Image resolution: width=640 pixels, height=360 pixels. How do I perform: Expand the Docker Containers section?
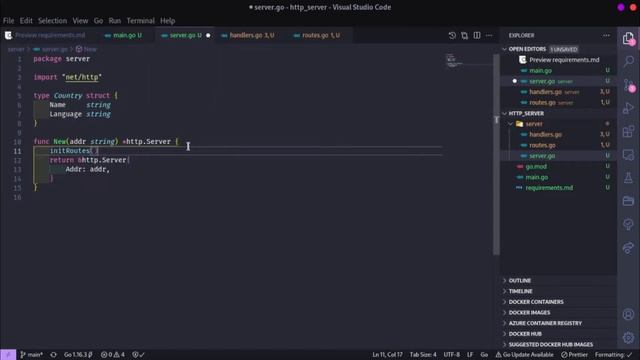pos(536,302)
